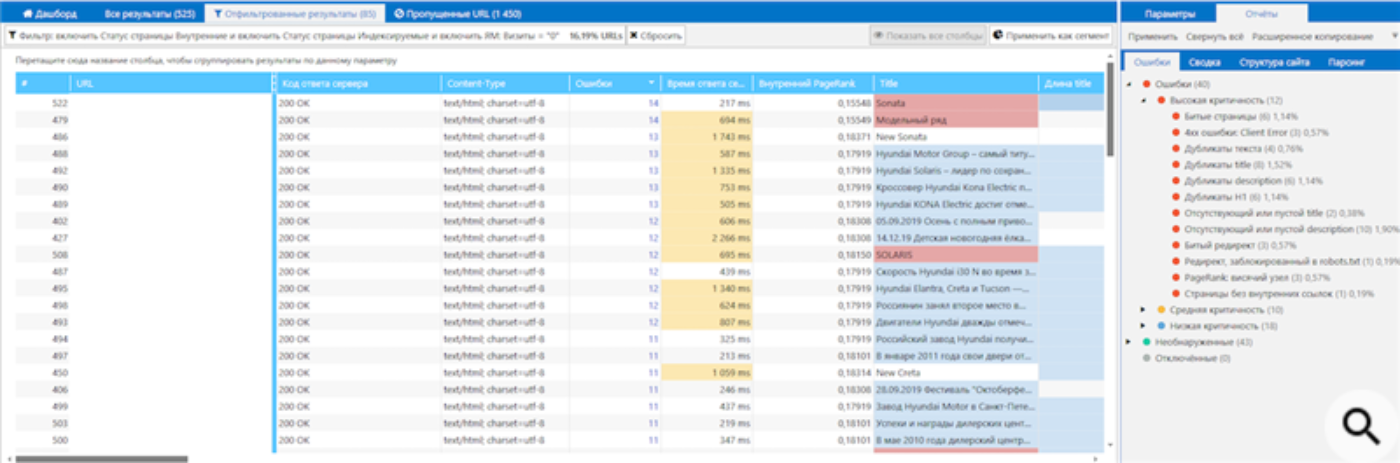Screen dimensions: 1400x463
Task: Click the pie-chart icon beside Применить как сегмент
Action: (997, 35)
